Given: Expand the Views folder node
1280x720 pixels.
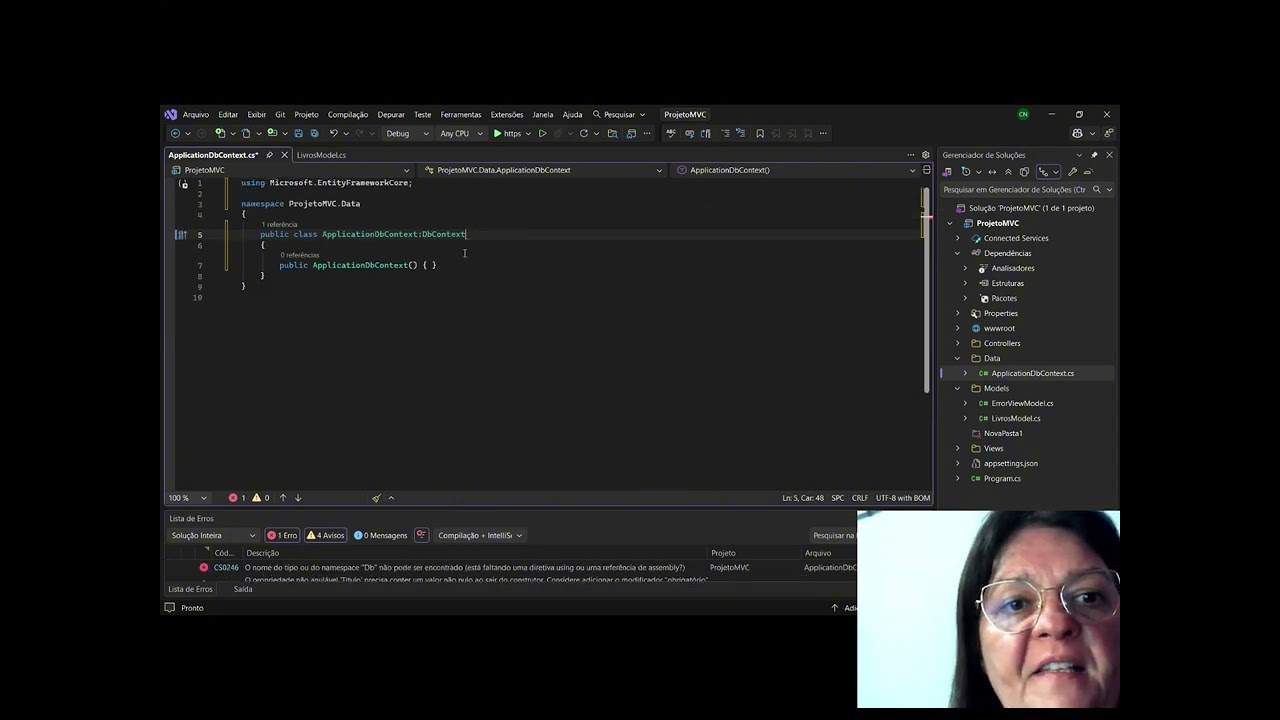Looking at the screenshot, I should (957, 448).
